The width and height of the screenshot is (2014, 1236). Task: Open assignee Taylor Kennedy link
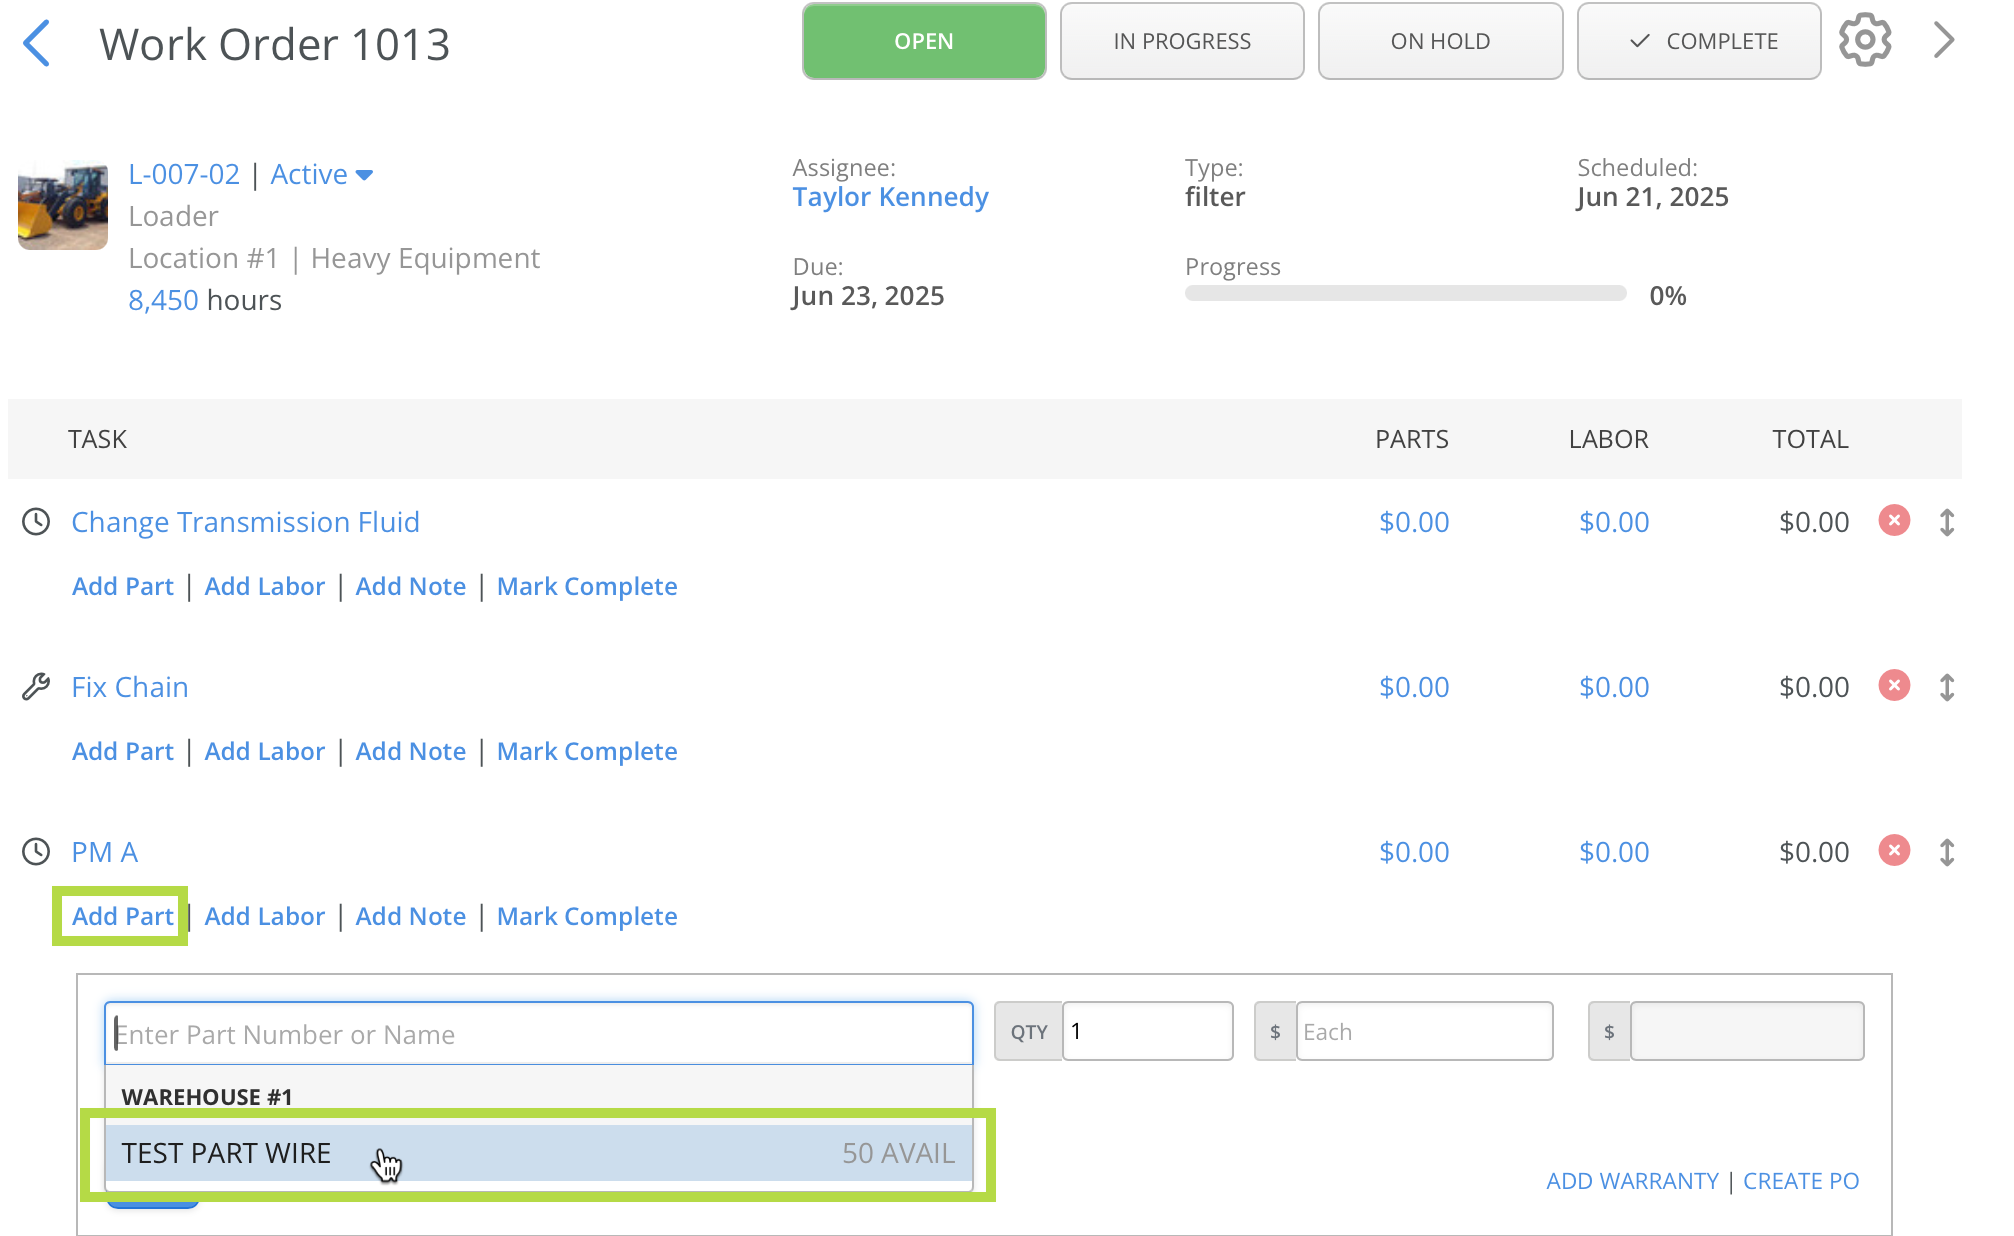pyautogui.click(x=890, y=197)
